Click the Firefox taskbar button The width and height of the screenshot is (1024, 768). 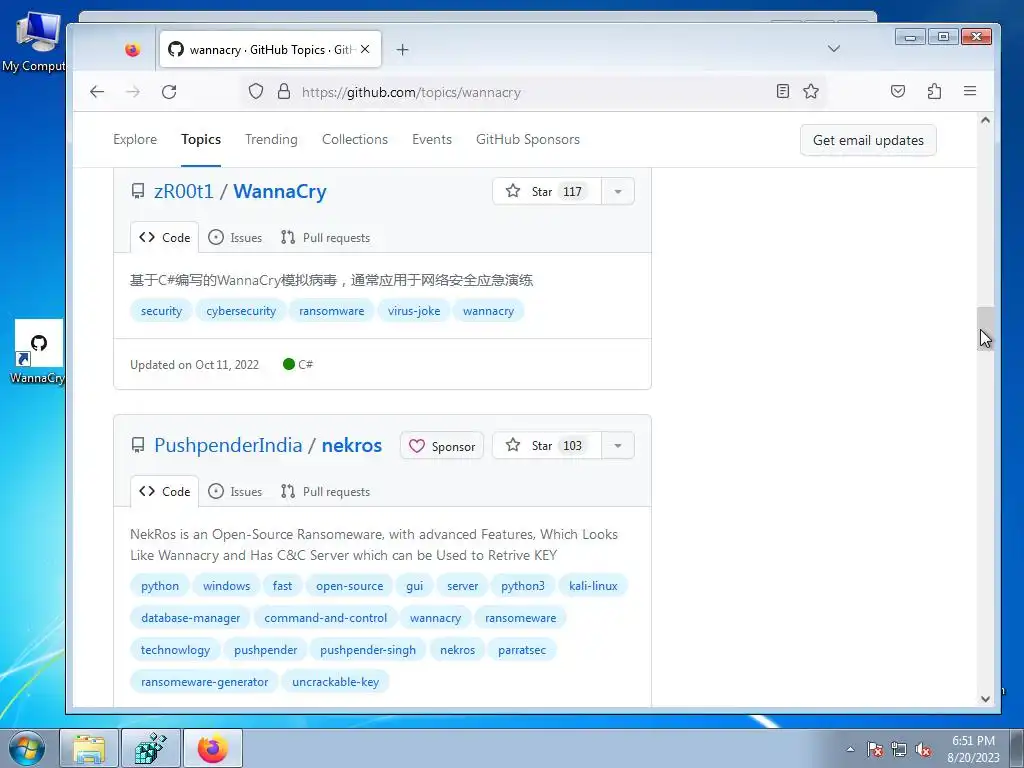213,748
